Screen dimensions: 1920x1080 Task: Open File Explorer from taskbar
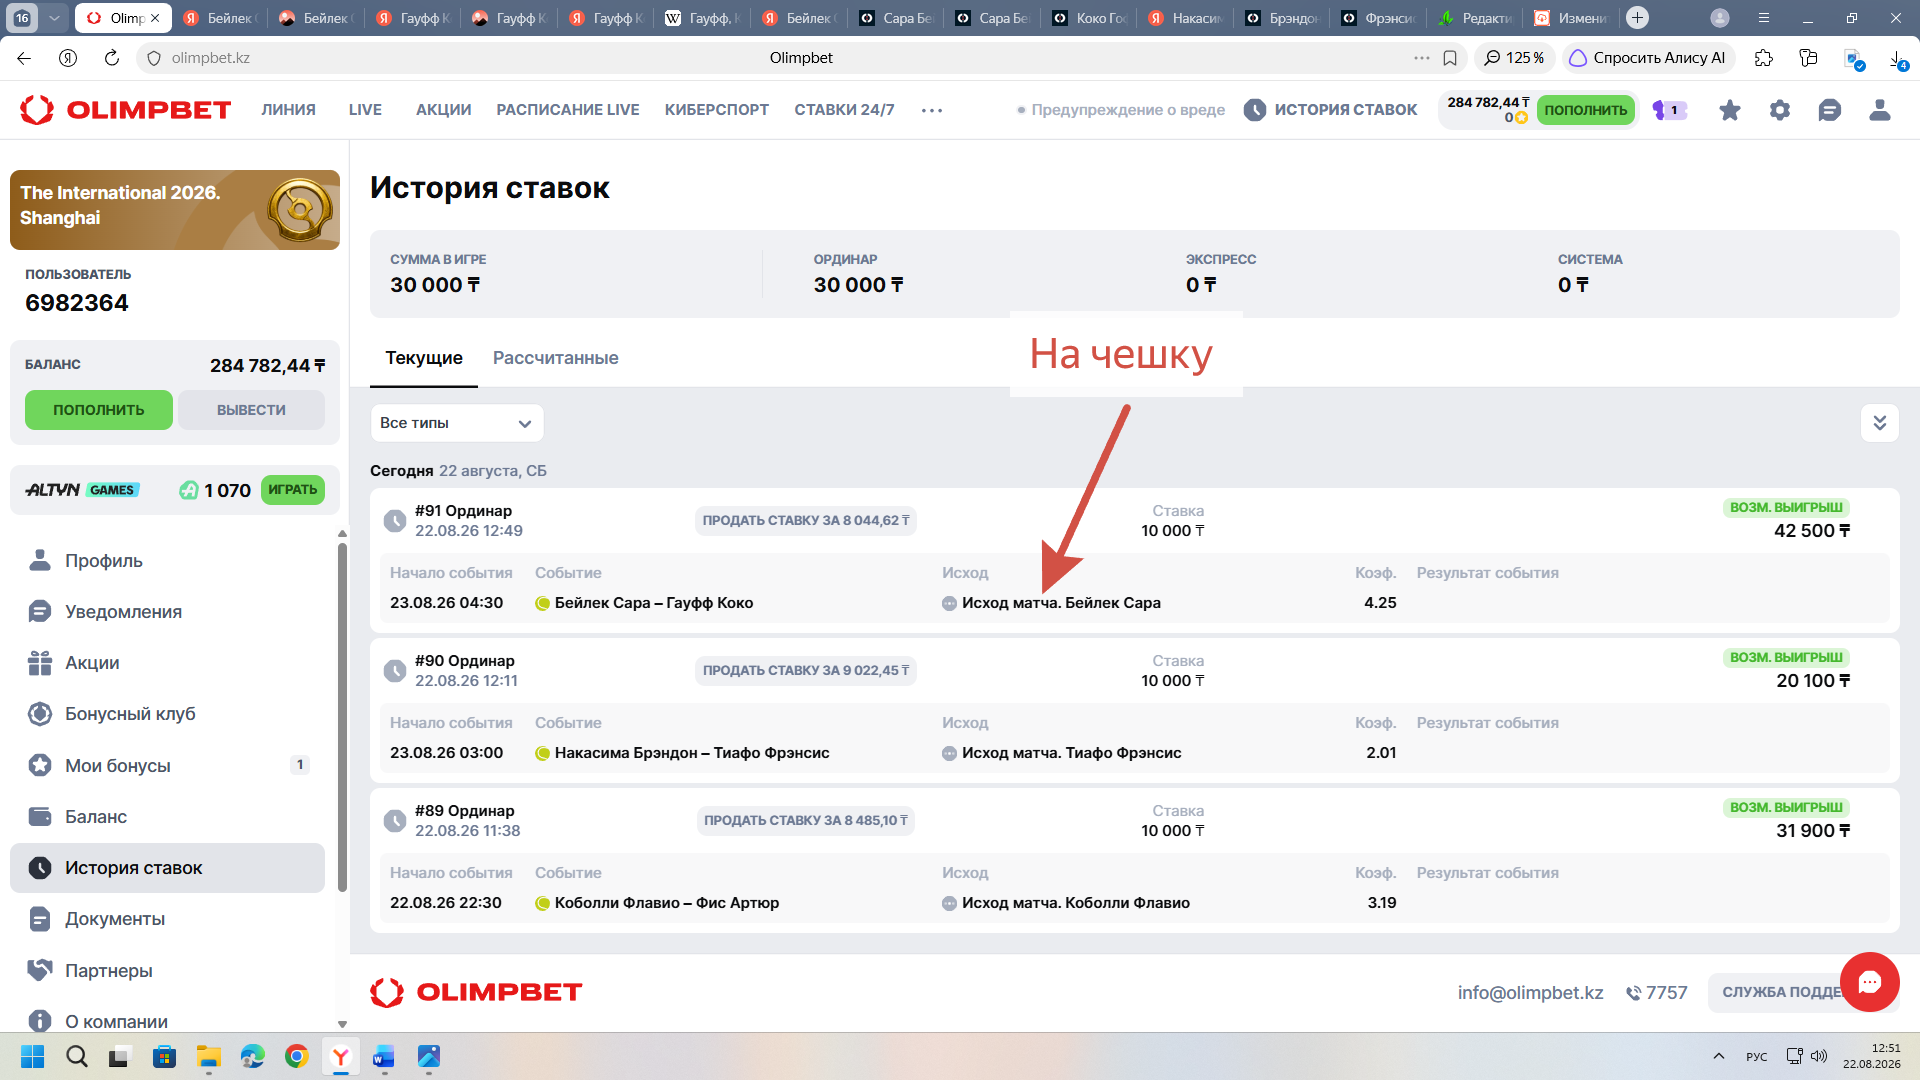pyautogui.click(x=208, y=1056)
